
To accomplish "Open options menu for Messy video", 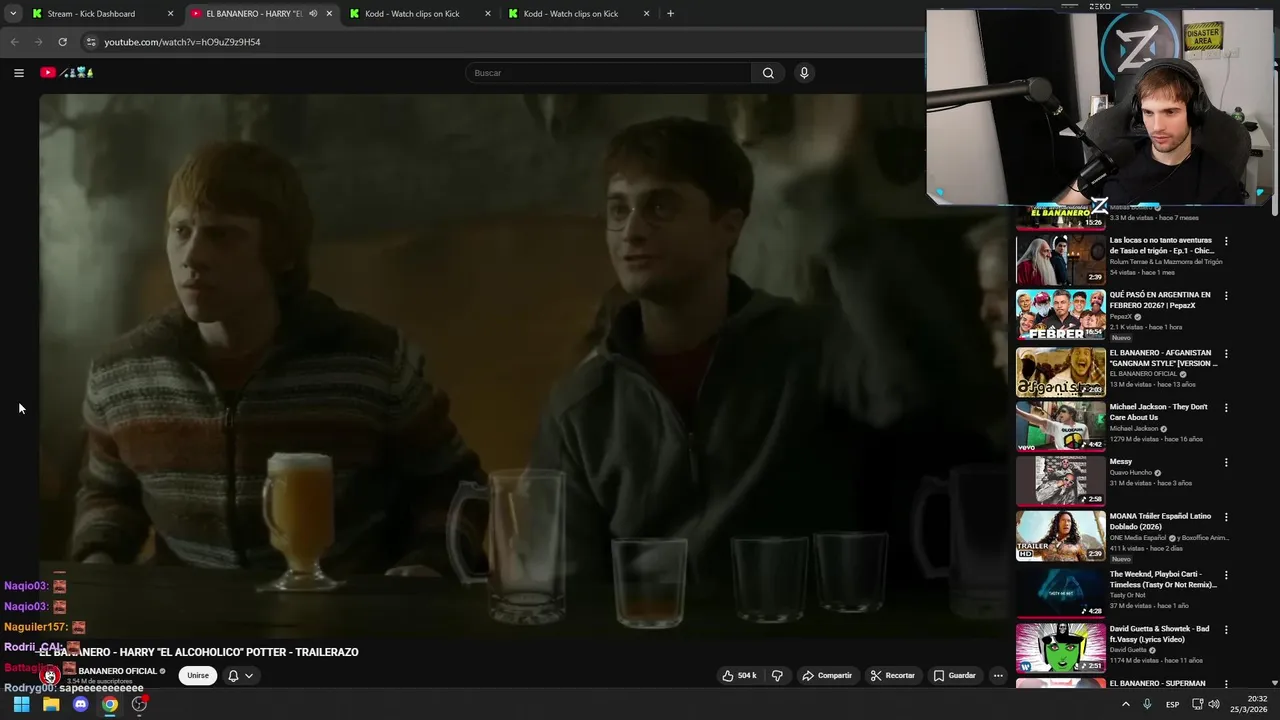I will (x=1226, y=463).
